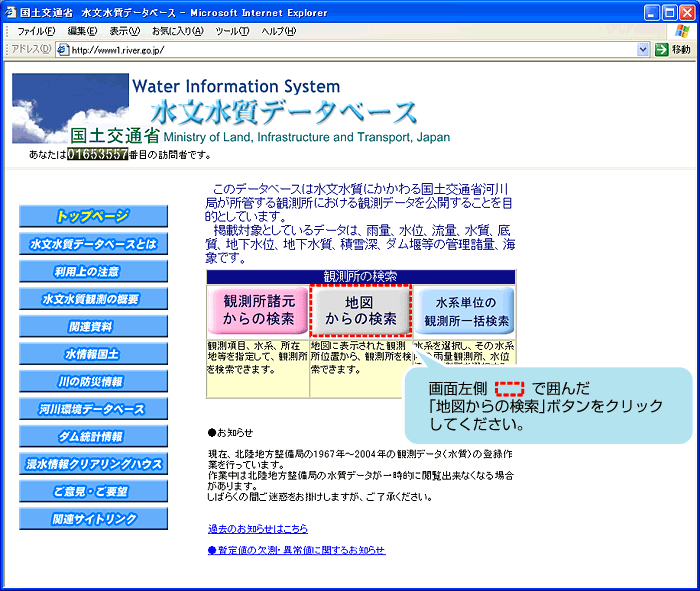Open the ファイル(F) menu
This screenshot has height=591, width=700.
pos(35,31)
